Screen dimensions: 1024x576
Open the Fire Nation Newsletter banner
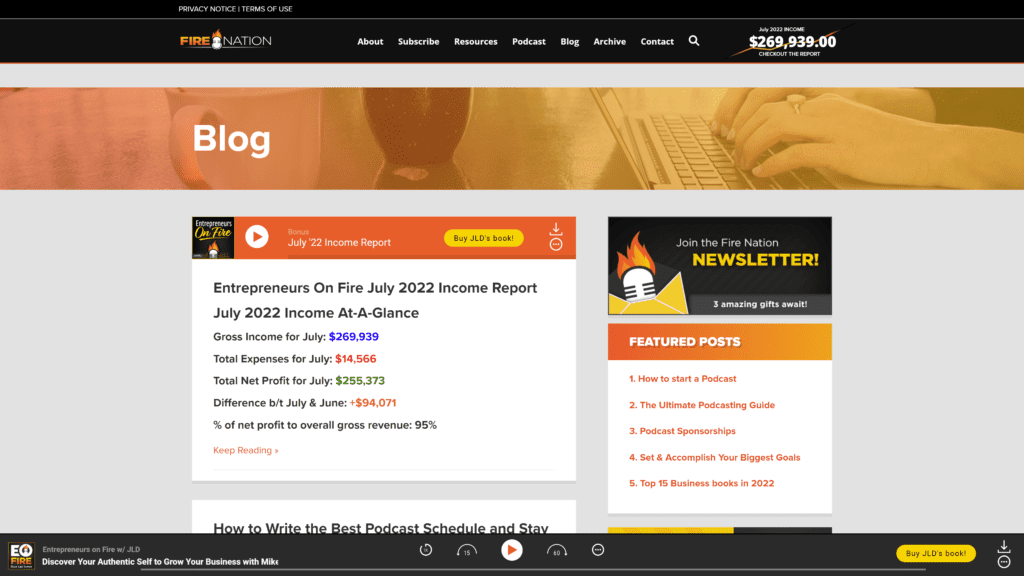(720, 266)
